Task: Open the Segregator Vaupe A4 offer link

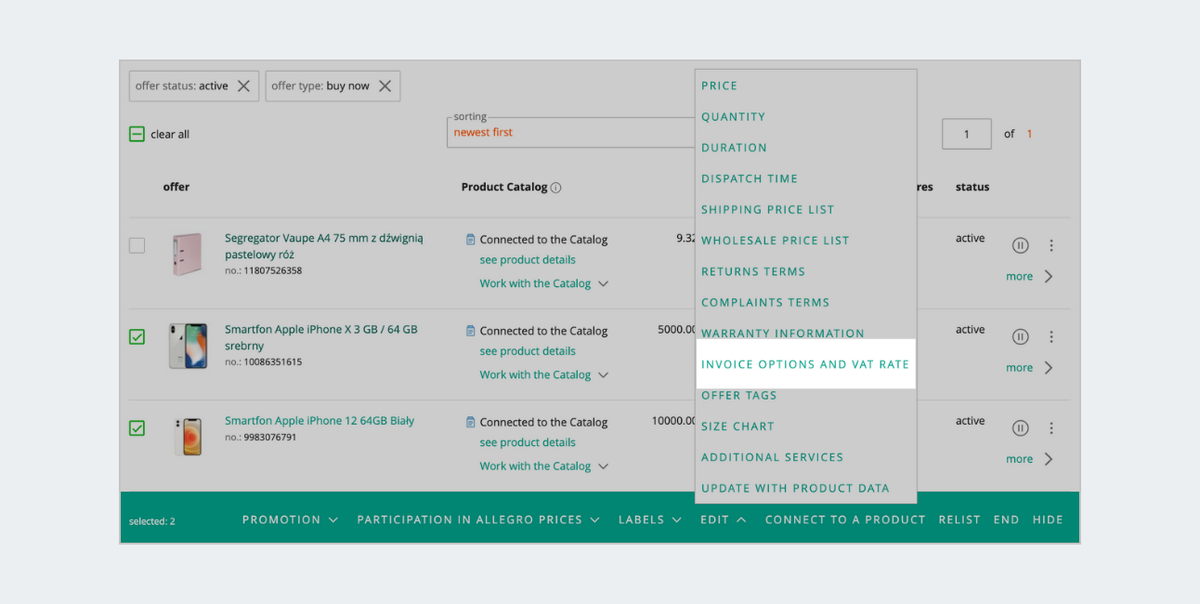Action: (324, 246)
